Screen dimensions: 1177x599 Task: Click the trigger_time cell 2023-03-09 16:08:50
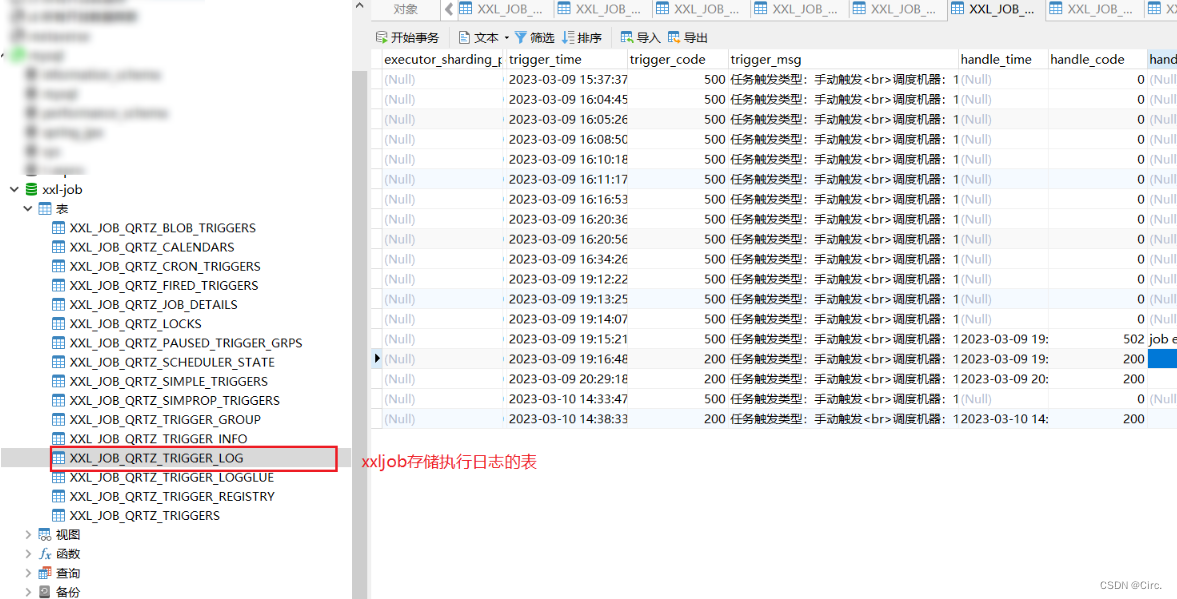point(567,139)
